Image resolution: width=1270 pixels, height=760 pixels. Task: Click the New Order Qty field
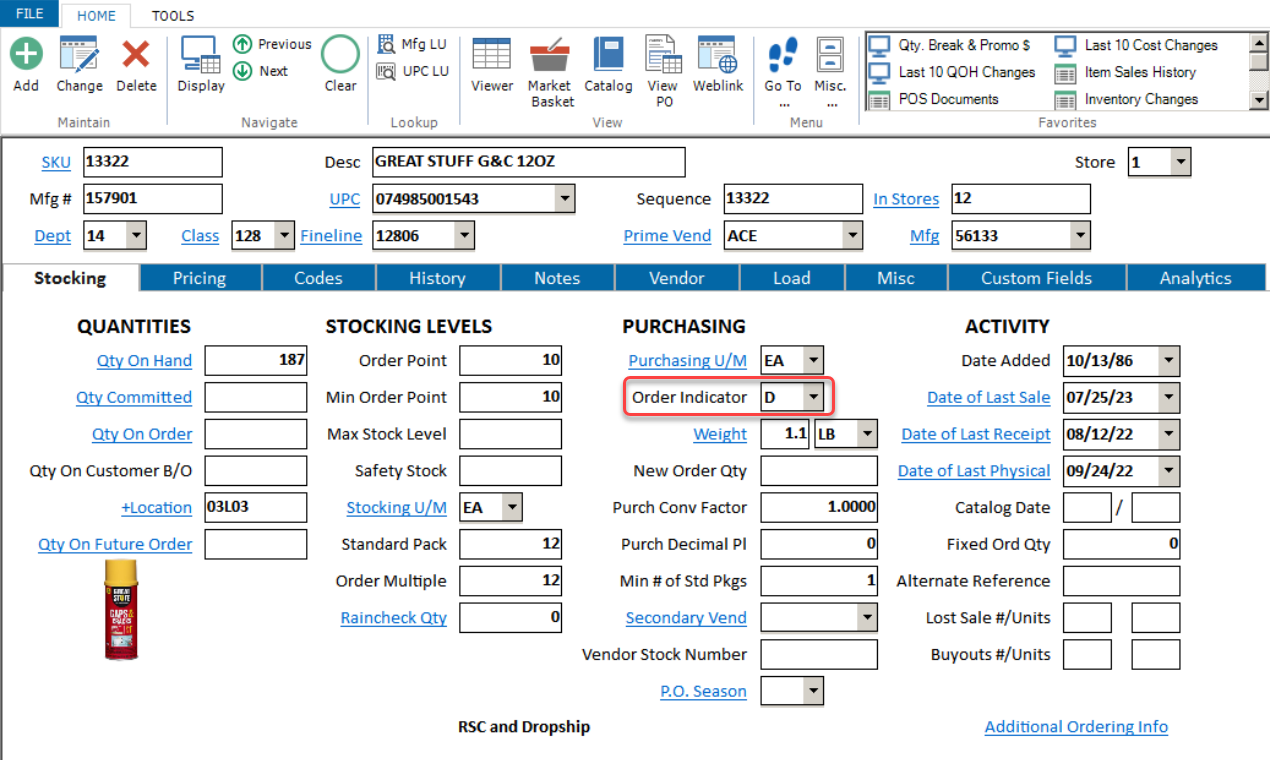tap(819, 471)
